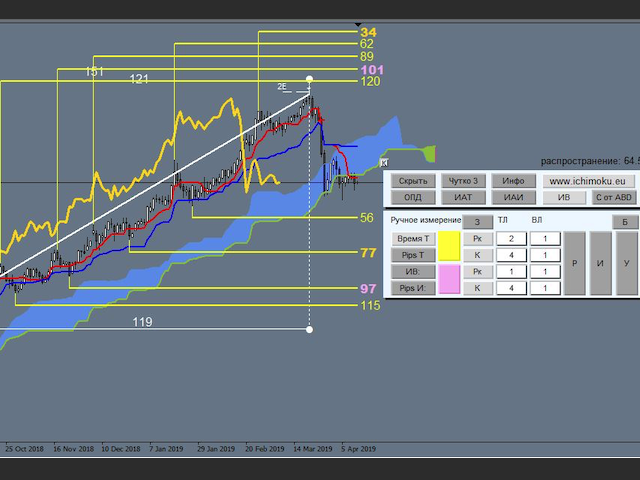Click the pink color swatch

[449, 280]
